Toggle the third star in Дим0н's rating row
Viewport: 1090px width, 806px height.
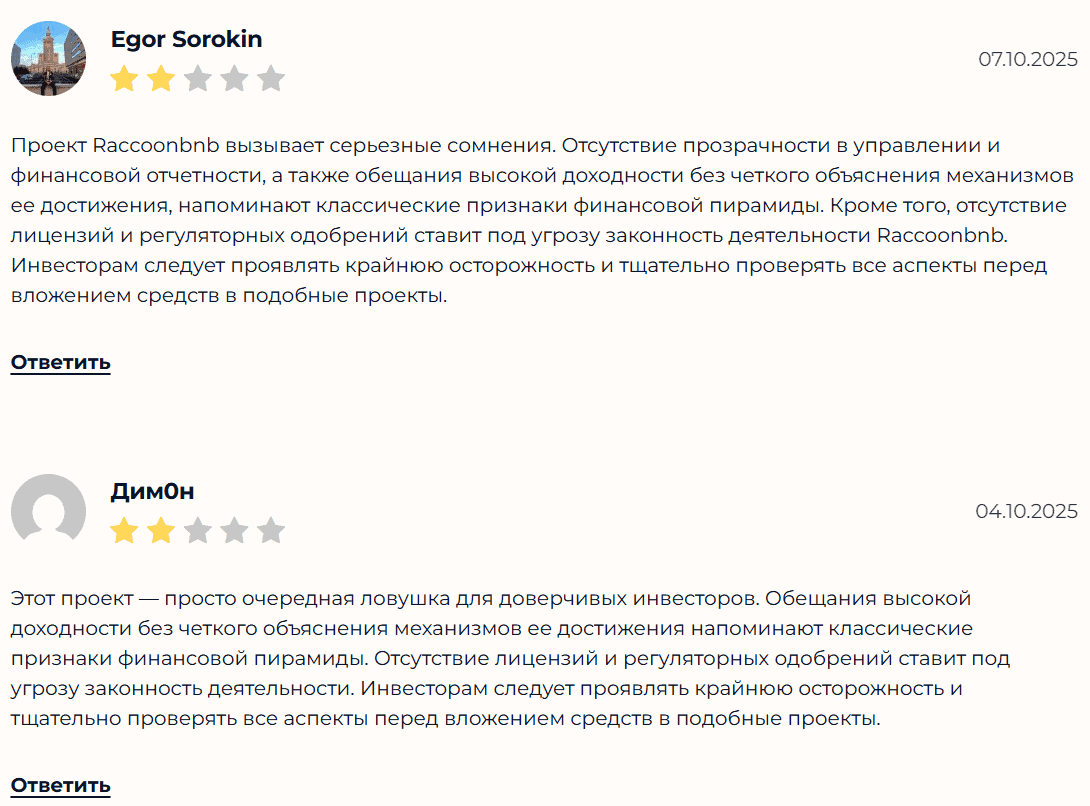coord(198,530)
